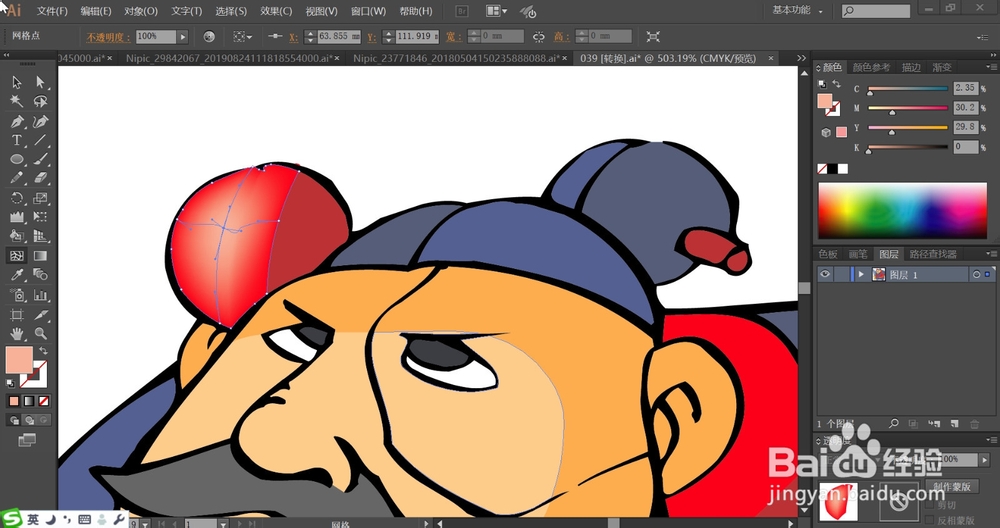Select the Line Segment tool
1000x528 pixels.
[40, 140]
